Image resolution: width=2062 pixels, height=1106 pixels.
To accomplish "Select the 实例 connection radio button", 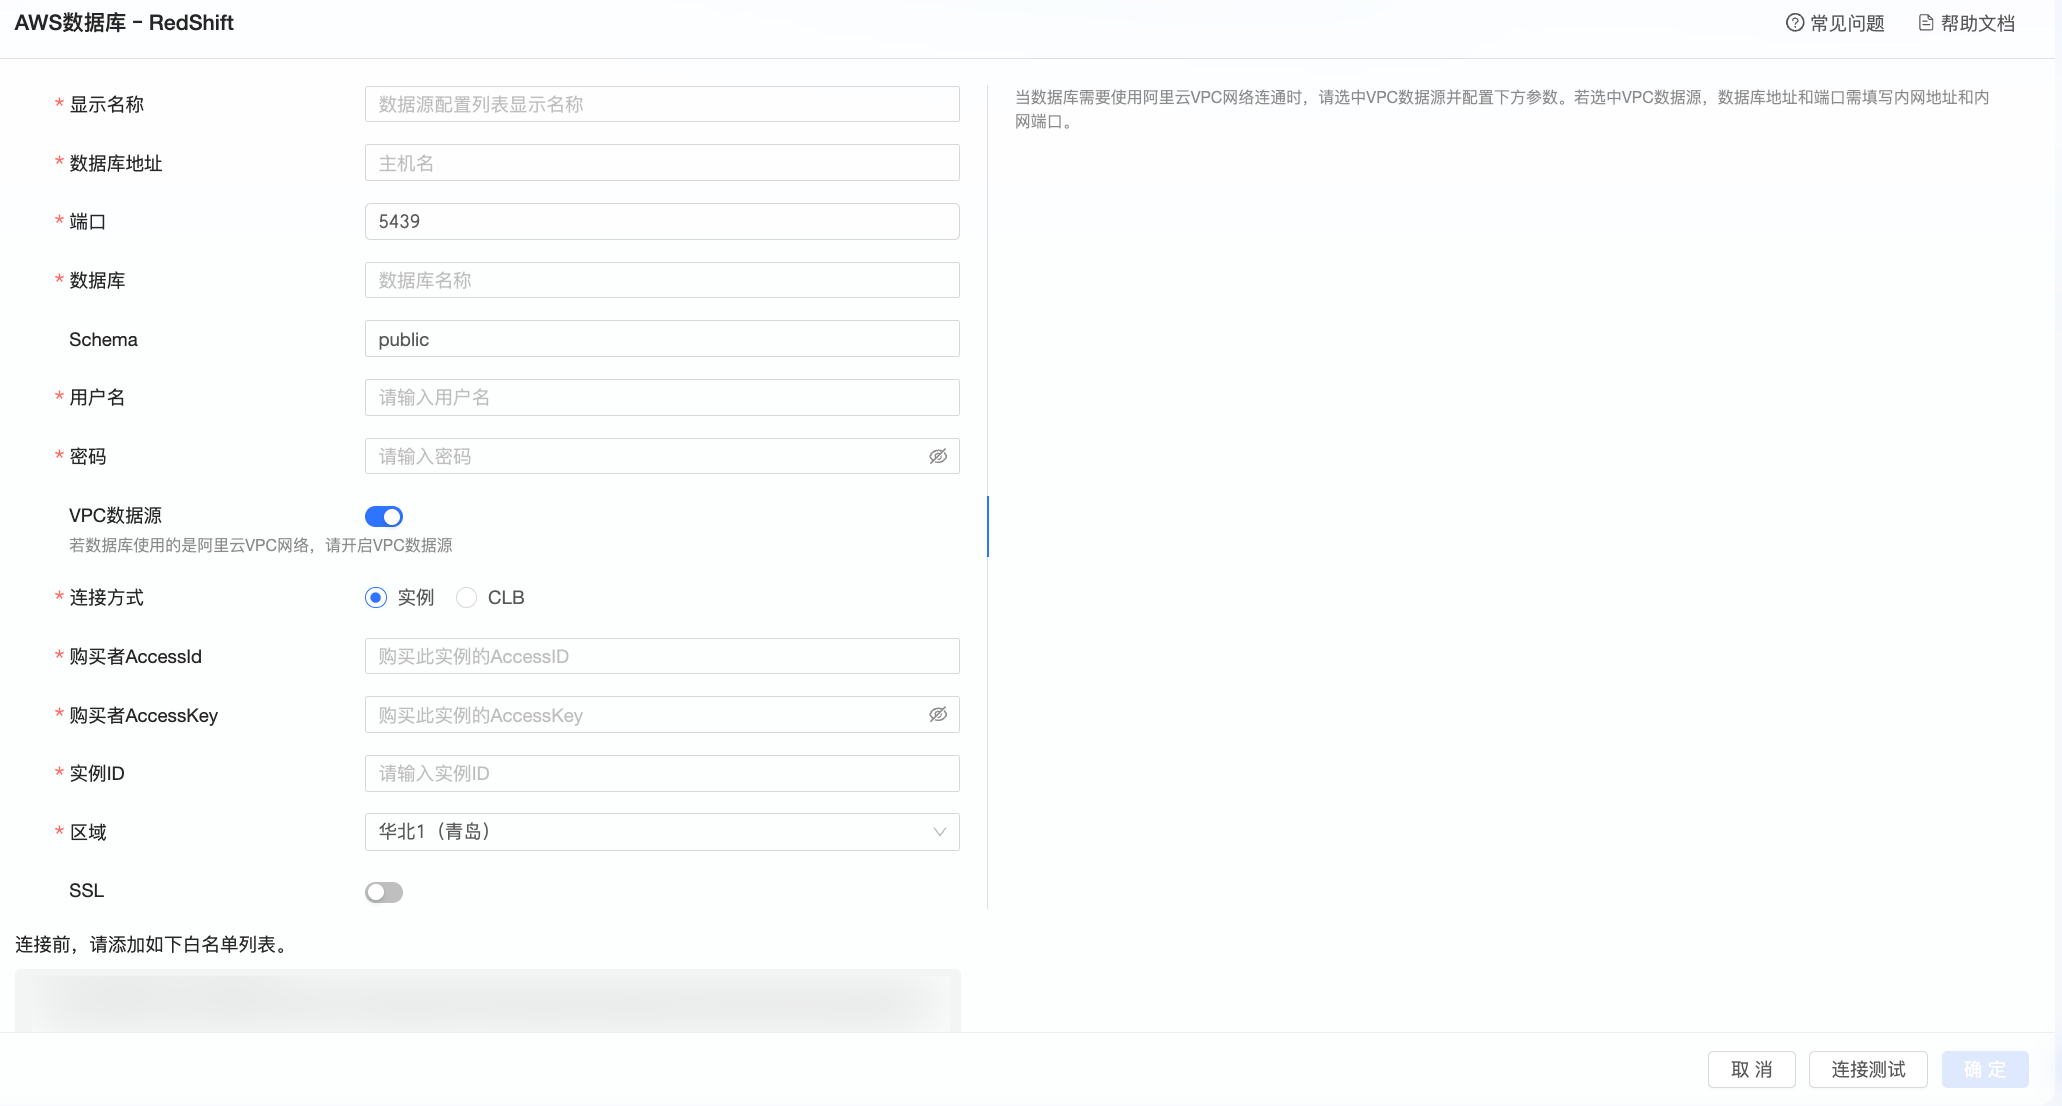I will (376, 597).
